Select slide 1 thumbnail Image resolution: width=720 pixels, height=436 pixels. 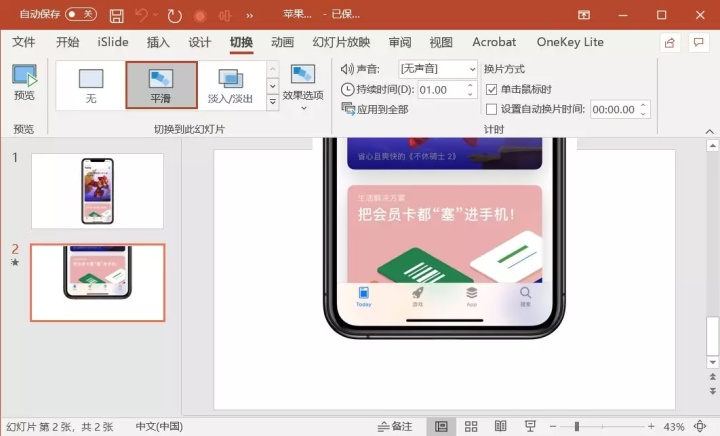(x=97, y=191)
